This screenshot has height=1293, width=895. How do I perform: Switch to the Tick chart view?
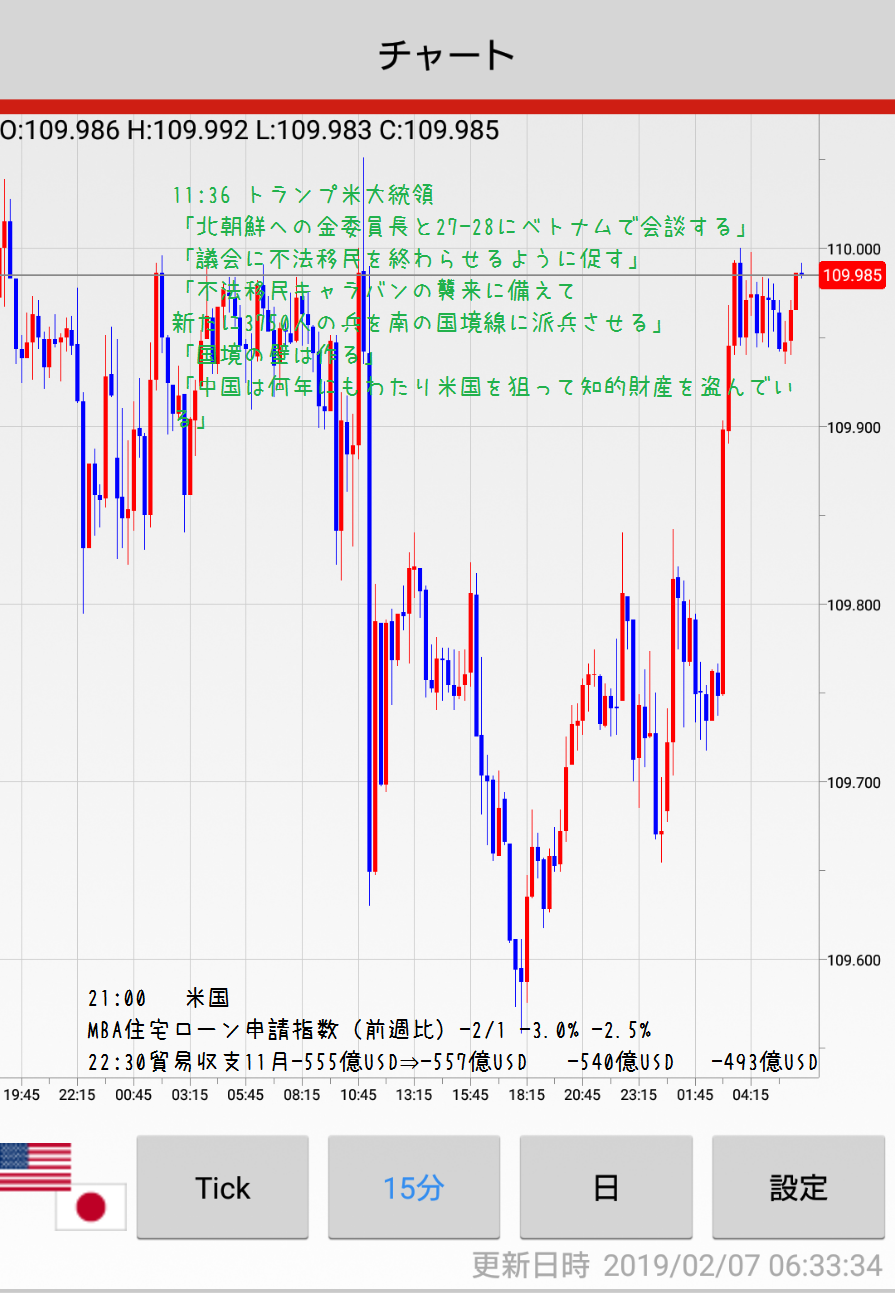pos(222,1187)
